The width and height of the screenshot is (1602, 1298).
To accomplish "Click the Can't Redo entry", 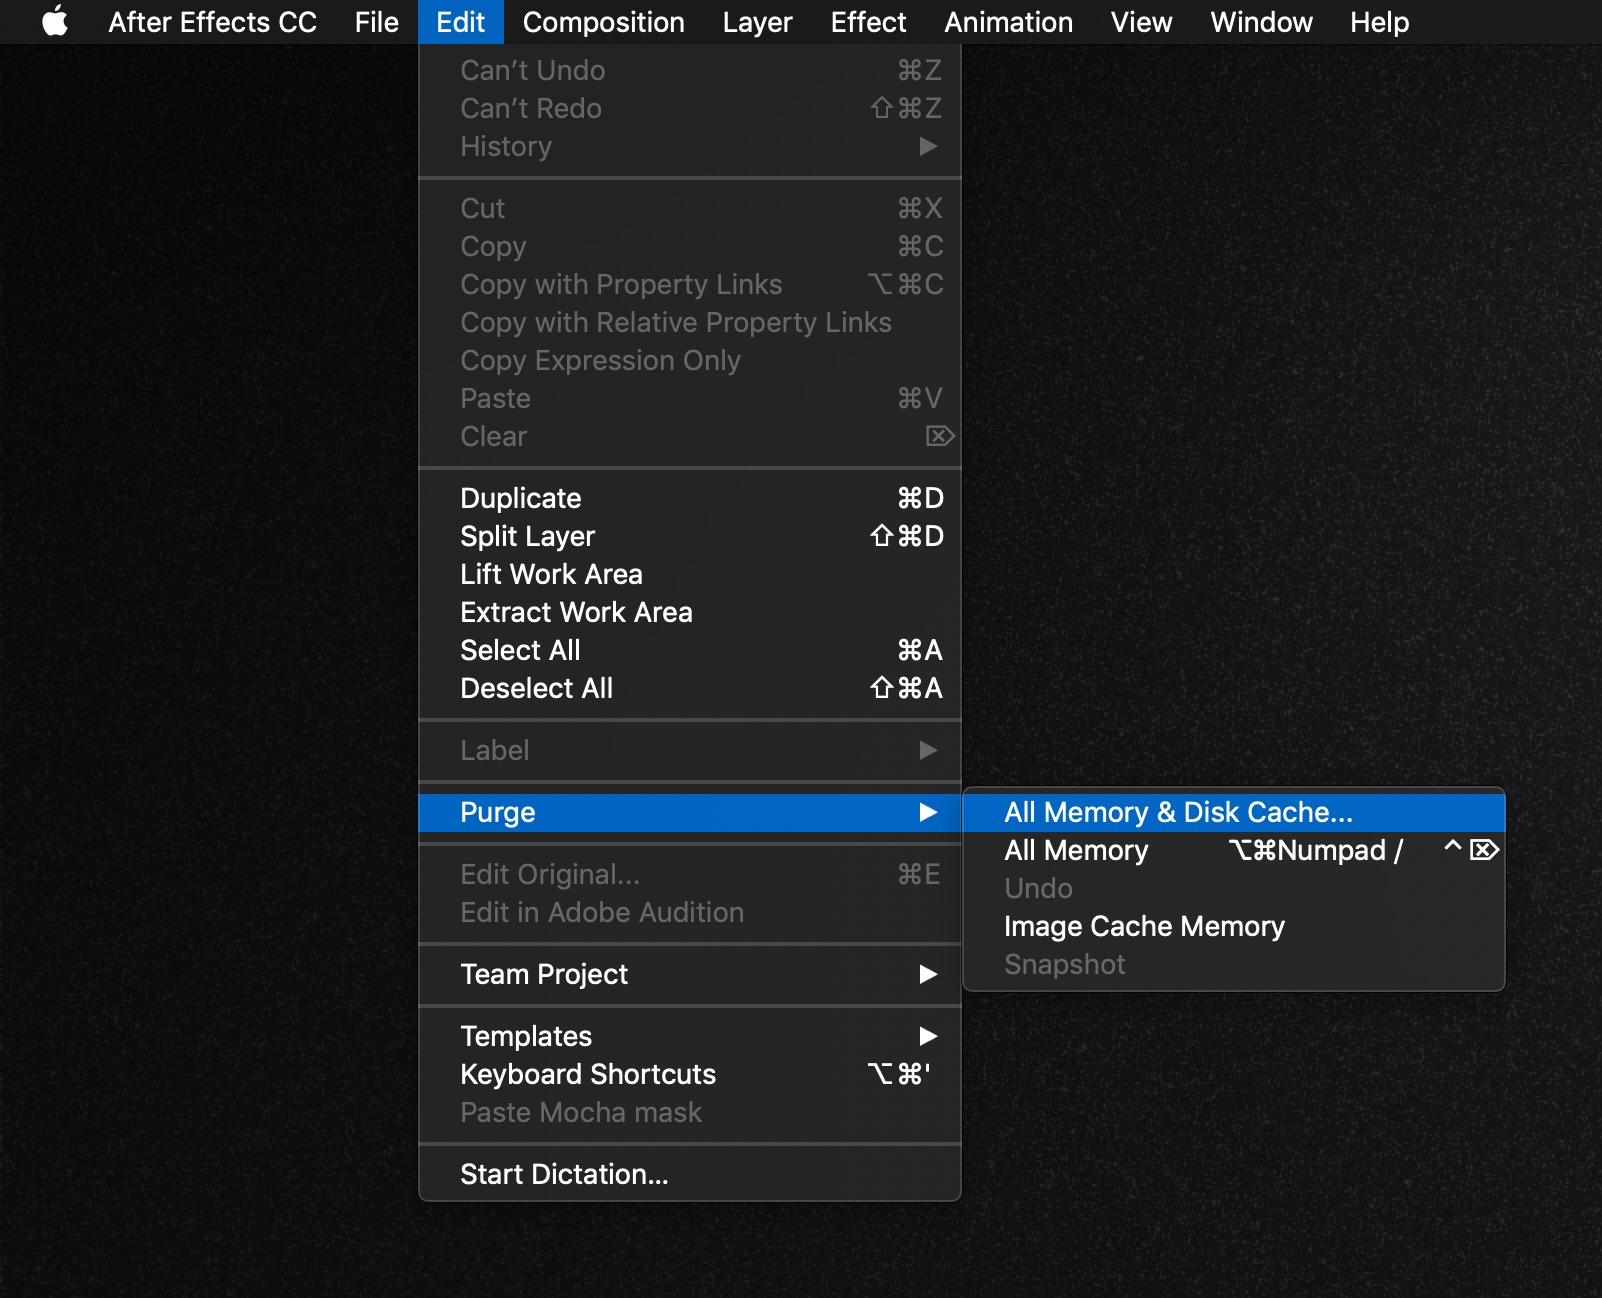I will [x=690, y=108].
